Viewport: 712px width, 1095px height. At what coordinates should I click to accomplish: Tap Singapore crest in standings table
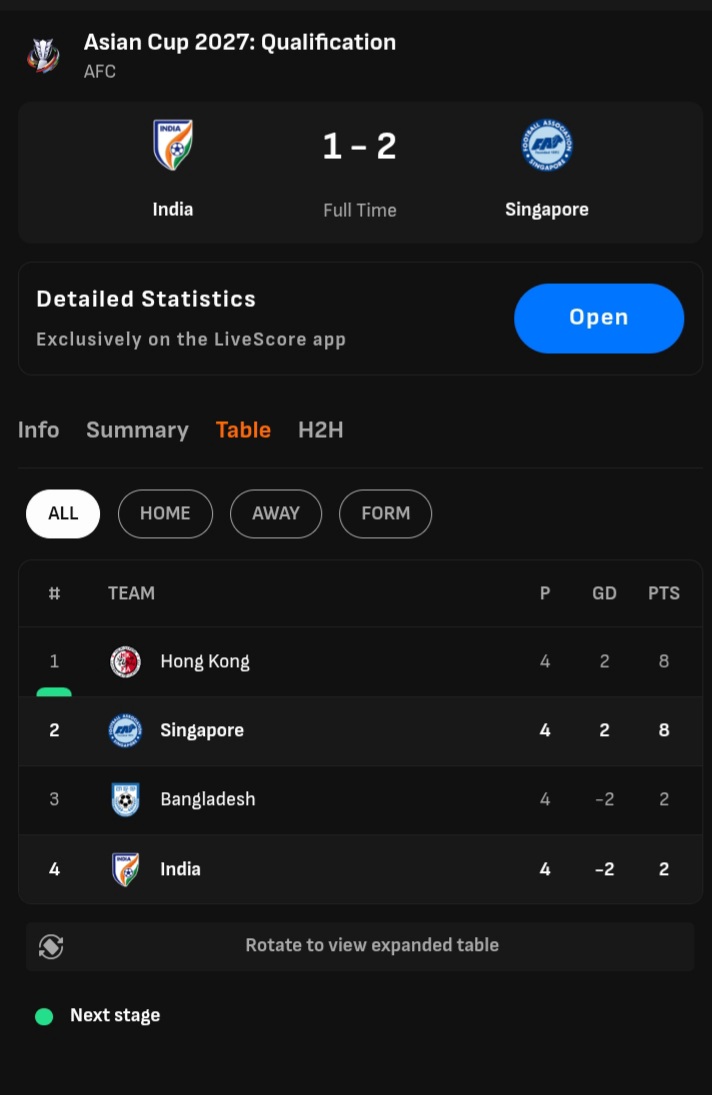[x=125, y=730]
